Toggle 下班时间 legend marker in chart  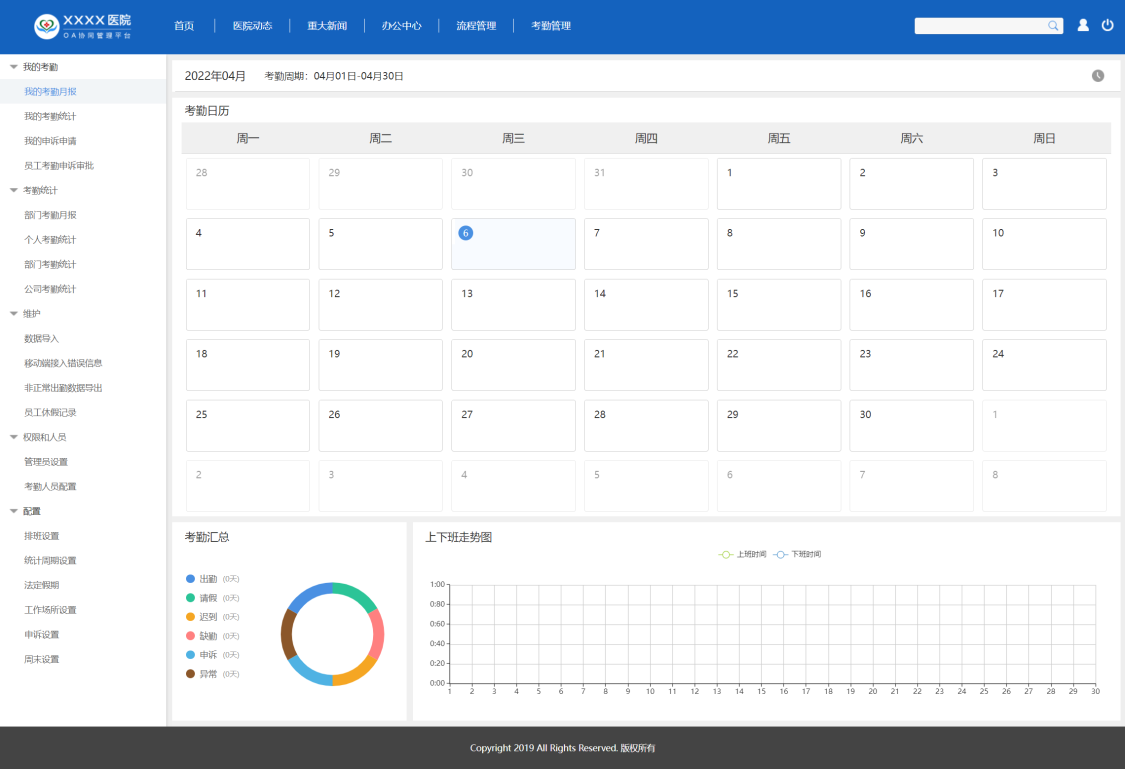(x=780, y=554)
